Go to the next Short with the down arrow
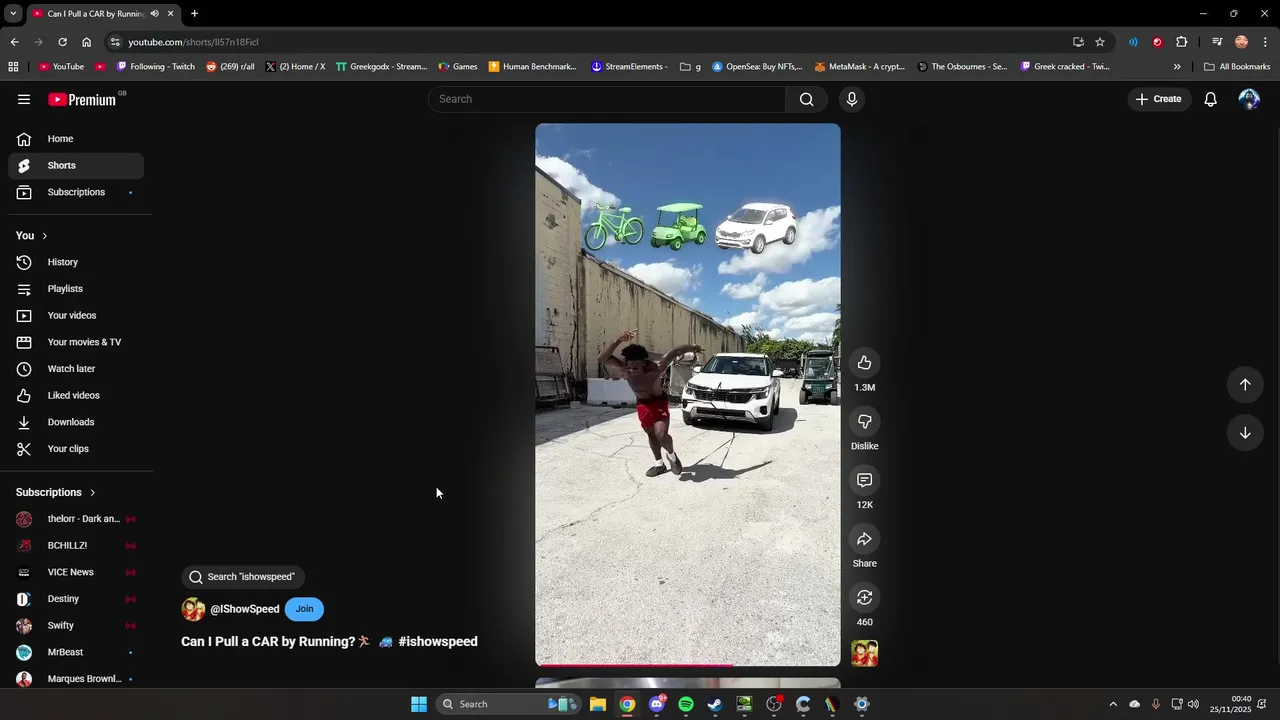This screenshot has width=1280, height=720. (1245, 433)
